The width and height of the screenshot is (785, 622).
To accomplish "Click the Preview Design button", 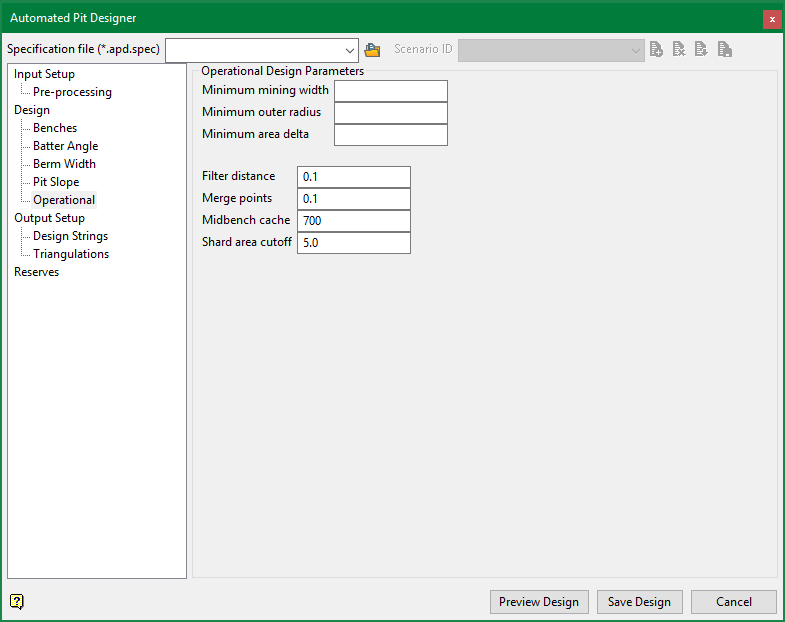I will 539,601.
